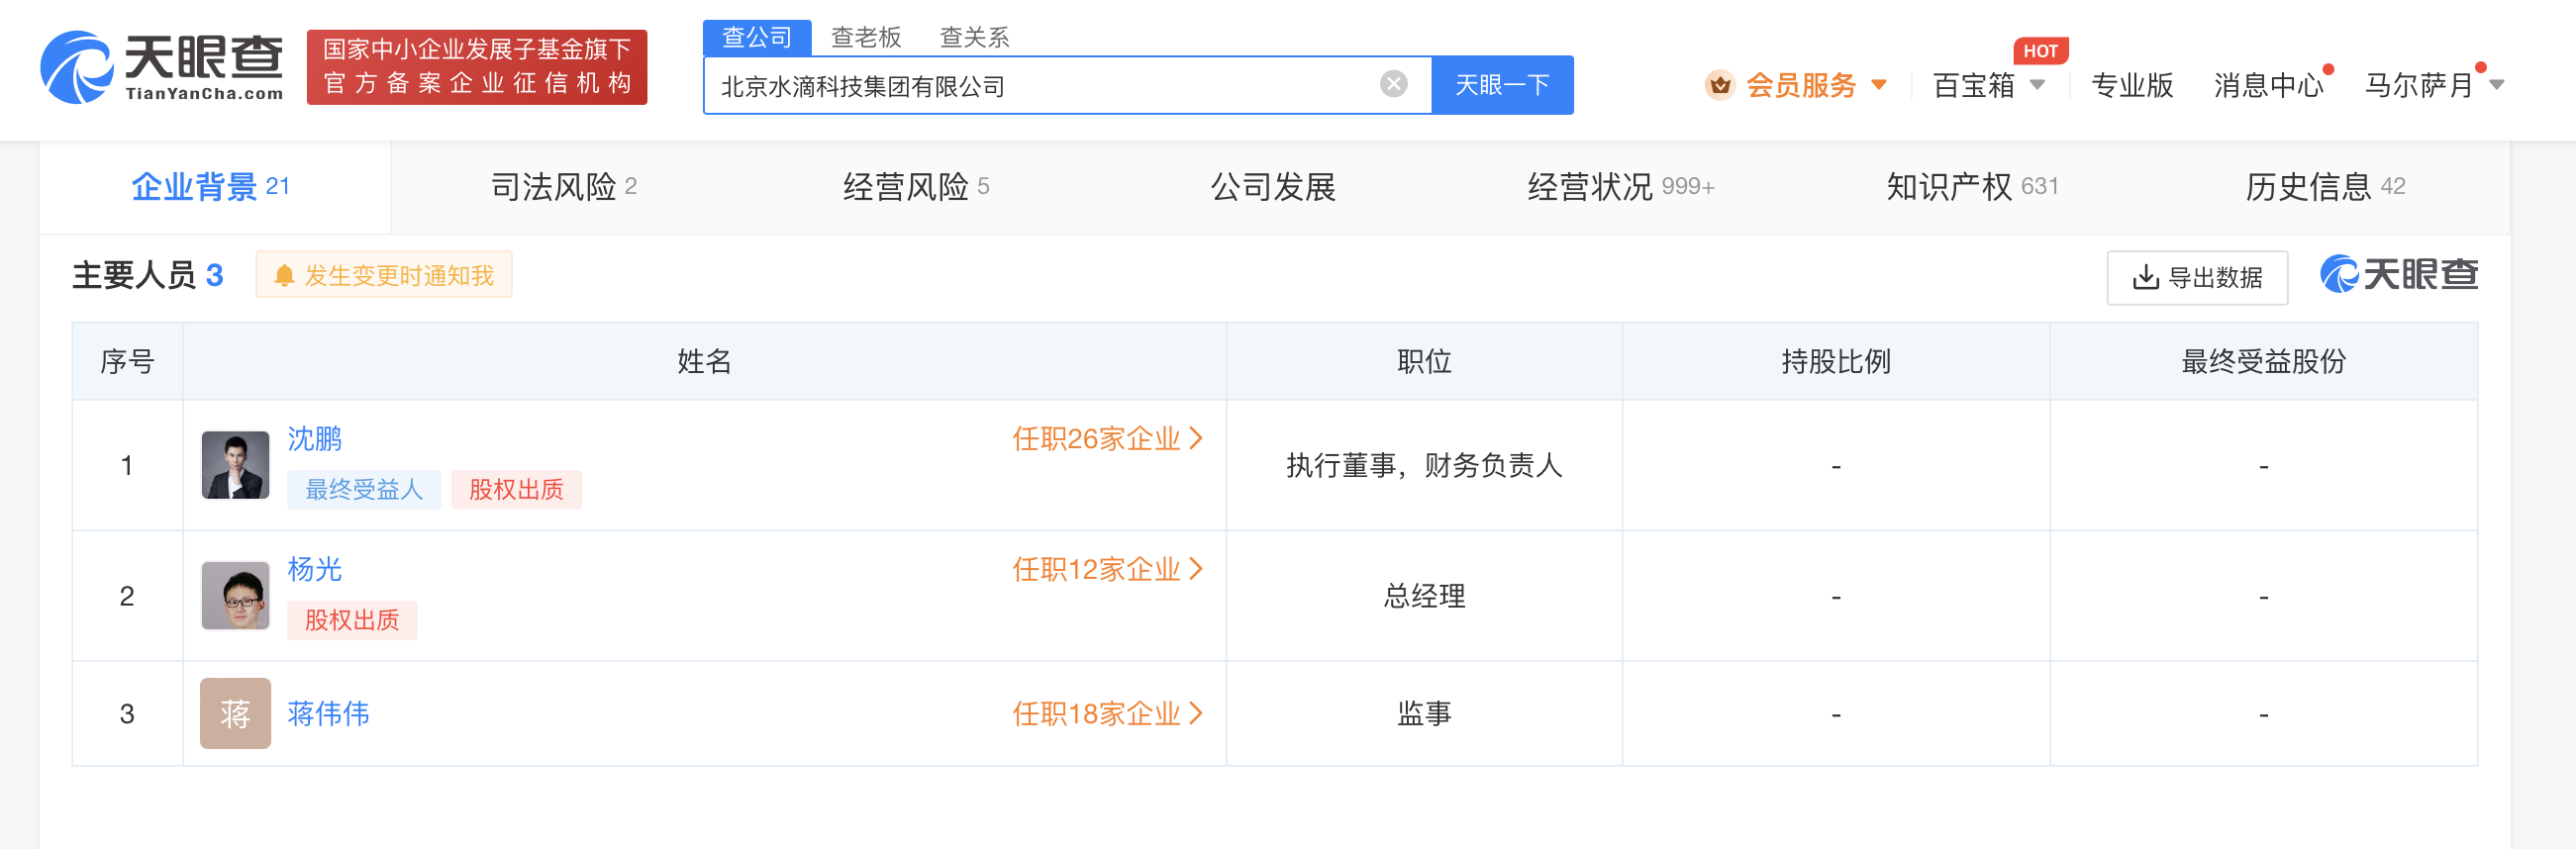Click 沈鹏's 股权出质 tag
Screen dimensions: 2576x849
[x=516, y=489]
